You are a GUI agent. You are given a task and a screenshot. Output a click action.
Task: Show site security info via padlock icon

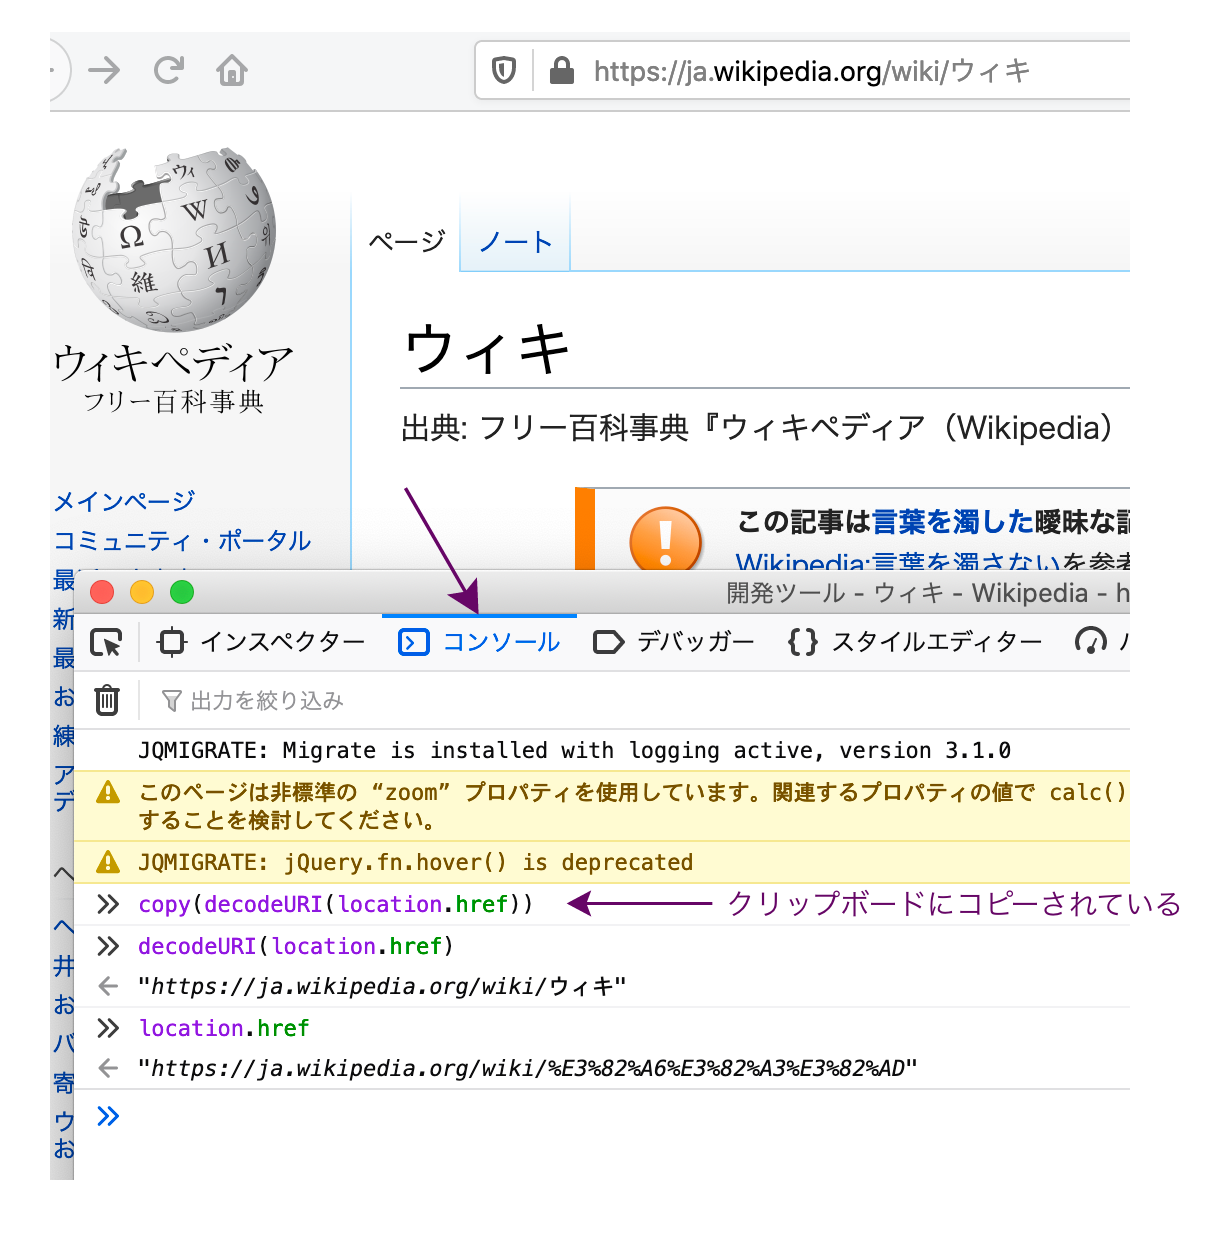pyautogui.click(x=562, y=70)
